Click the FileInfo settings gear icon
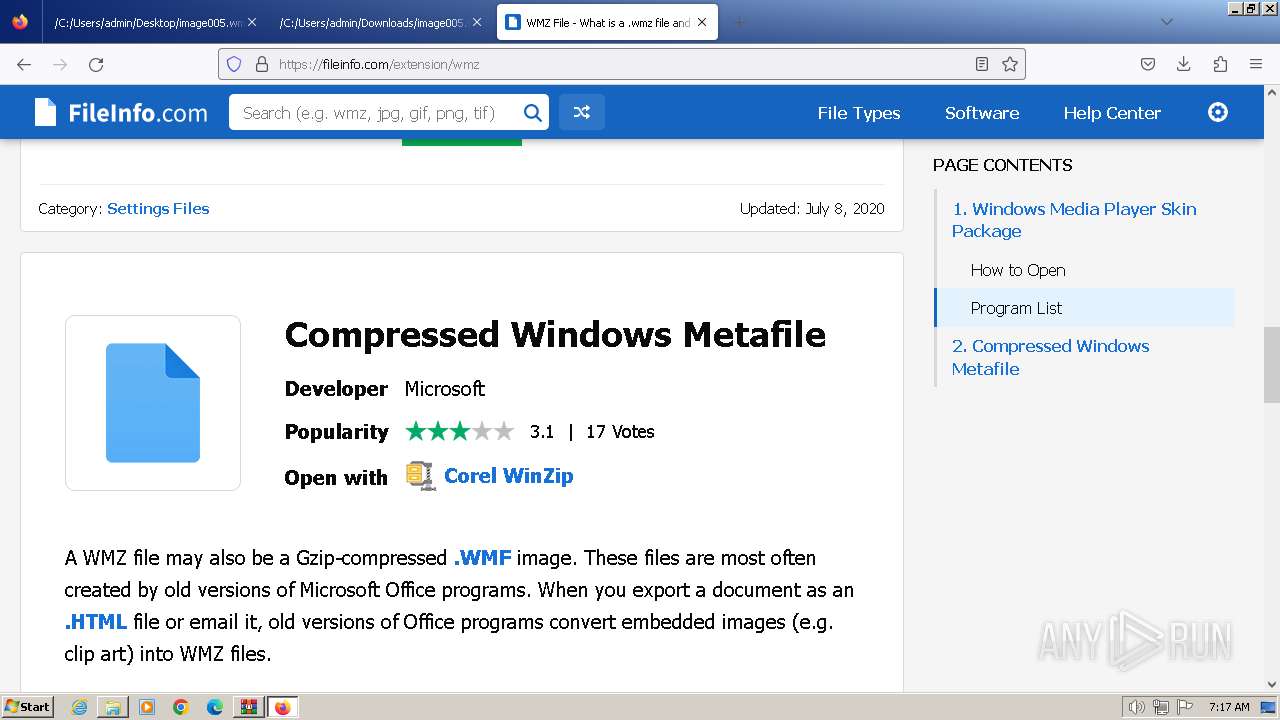This screenshot has width=1280, height=720. tap(1218, 112)
